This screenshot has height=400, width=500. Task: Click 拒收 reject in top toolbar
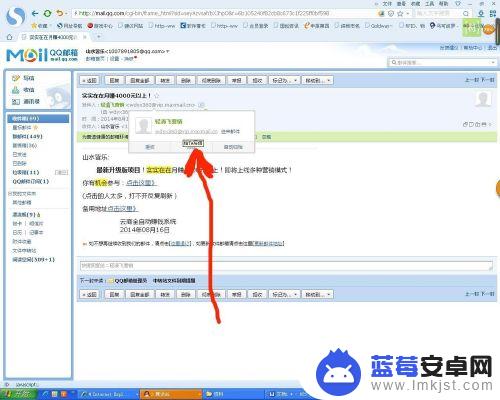point(257,80)
